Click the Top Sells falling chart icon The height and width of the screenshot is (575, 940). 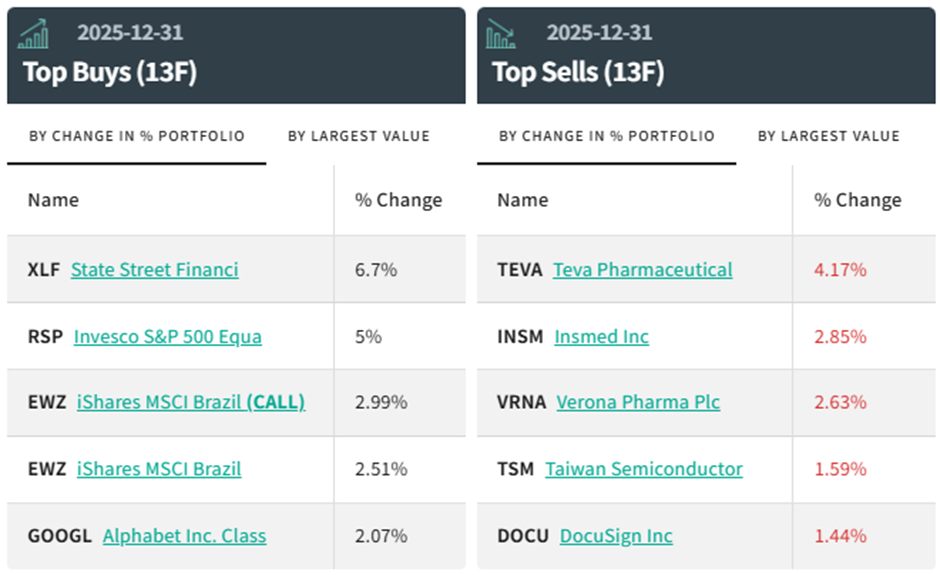coord(501,34)
